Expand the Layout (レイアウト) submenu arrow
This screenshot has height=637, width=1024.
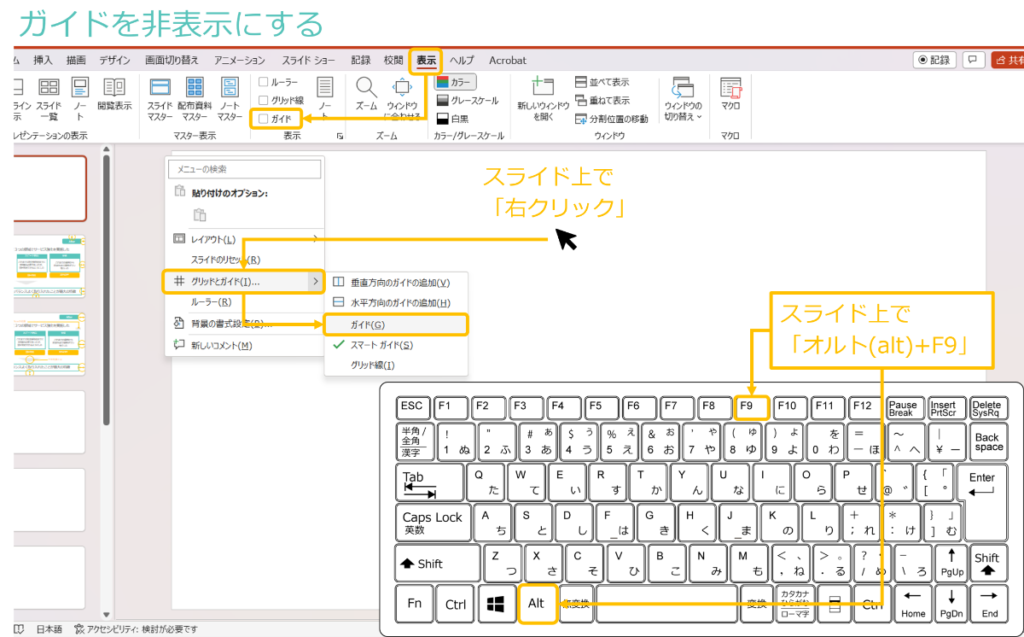point(316,239)
